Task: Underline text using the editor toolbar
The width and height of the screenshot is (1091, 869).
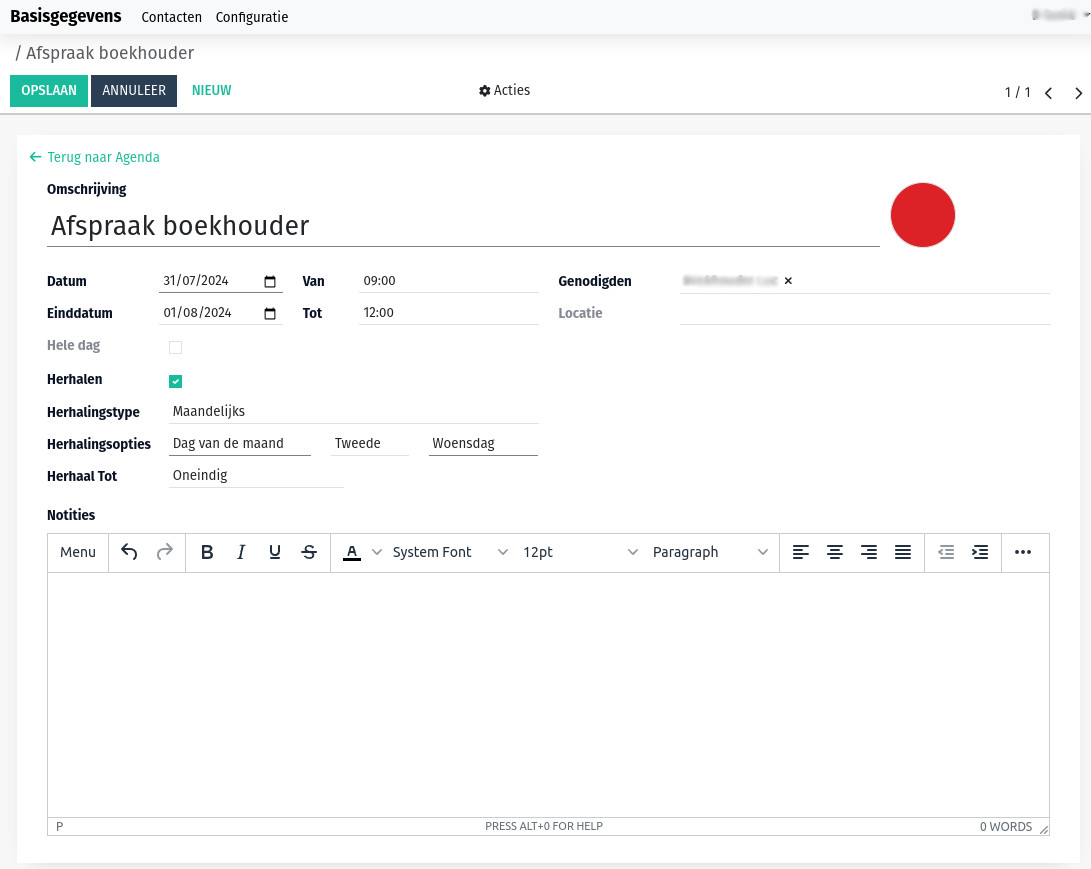Action: pyautogui.click(x=274, y=552)
